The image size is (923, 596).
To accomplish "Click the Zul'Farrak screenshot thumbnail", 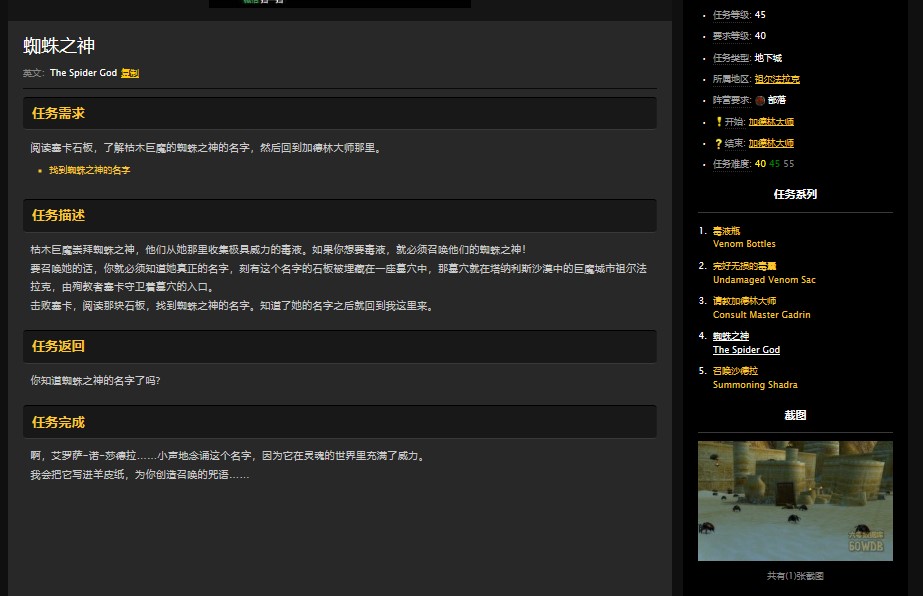I will pyautogui.click(x=795, y=500).
